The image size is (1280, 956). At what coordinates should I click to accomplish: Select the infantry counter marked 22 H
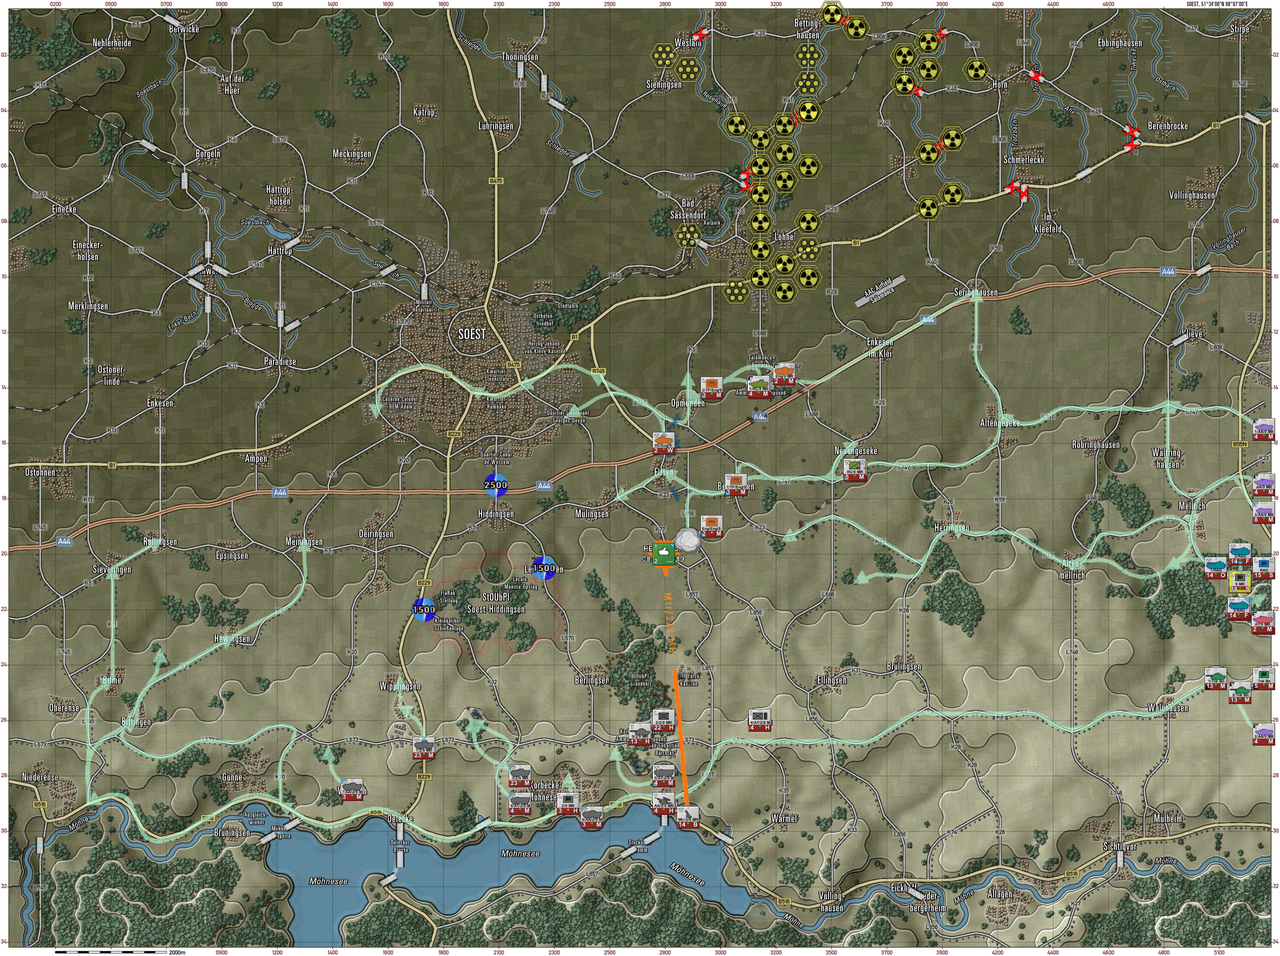click(664, 720)
